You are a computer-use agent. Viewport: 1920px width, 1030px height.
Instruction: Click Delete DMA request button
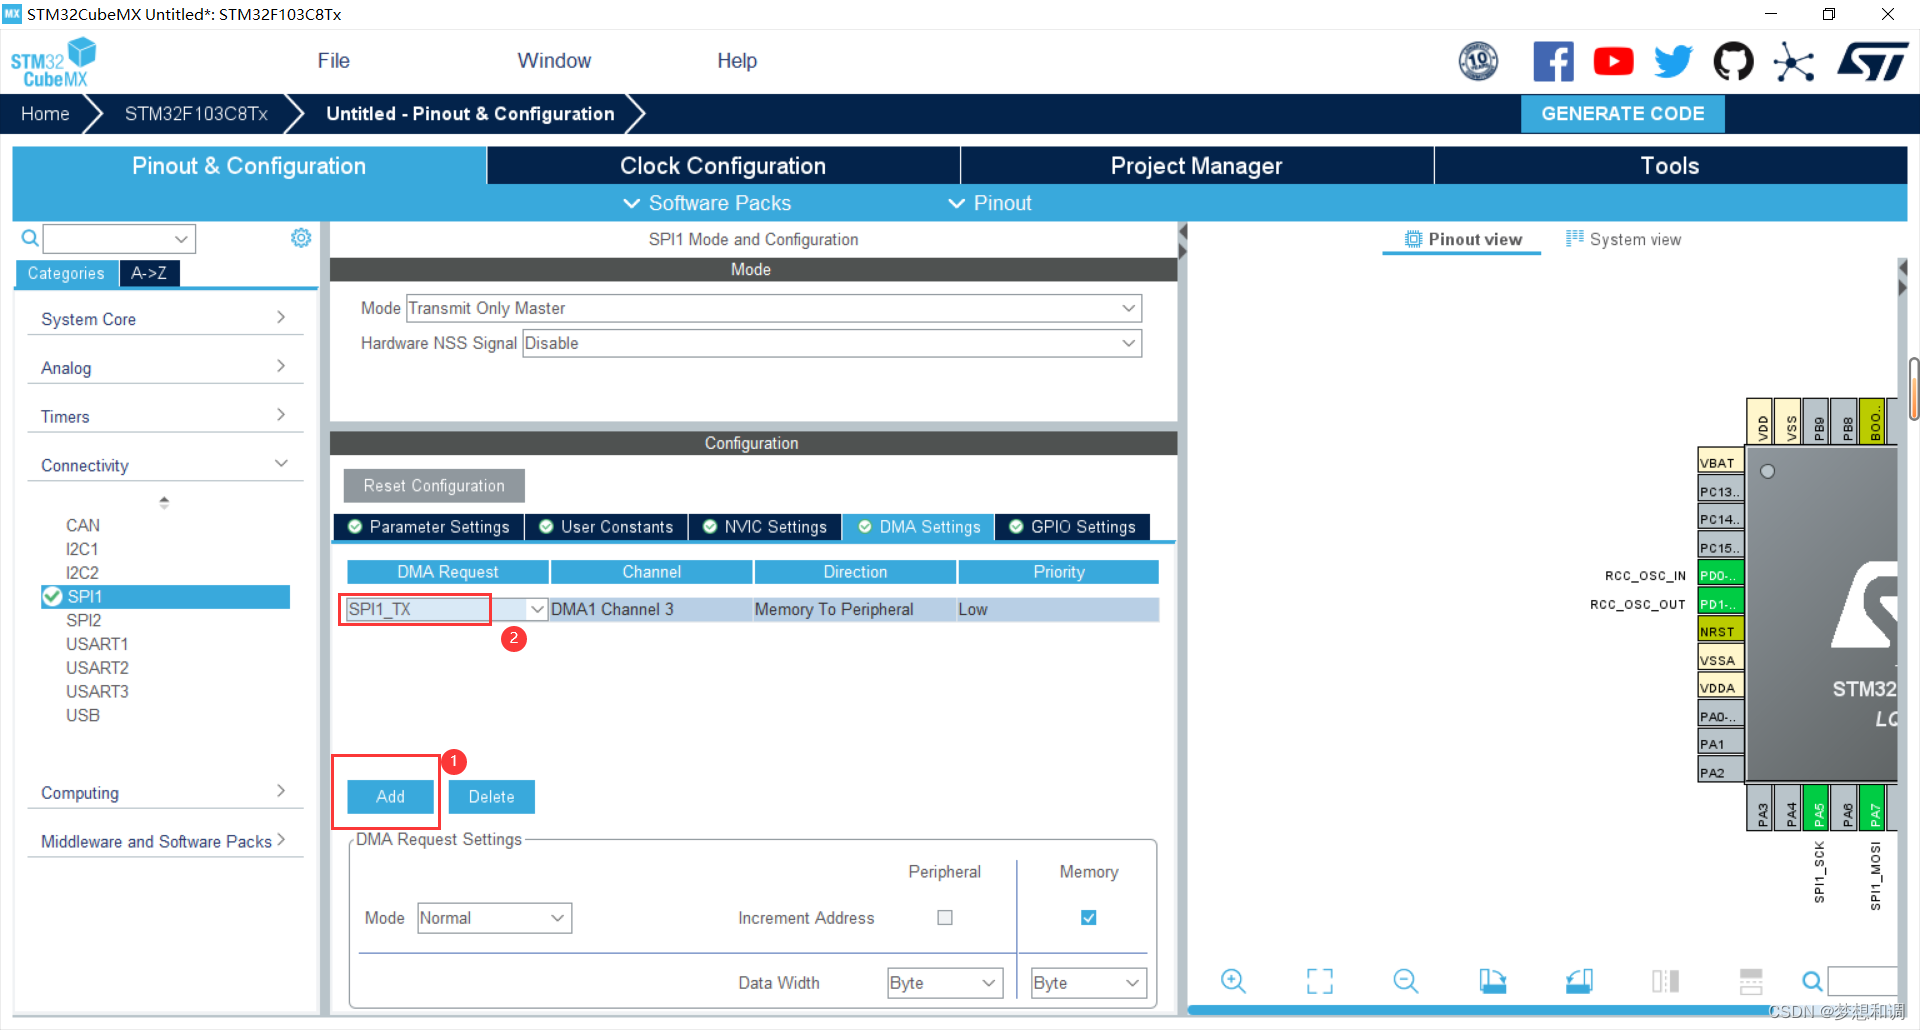[491, 797]
